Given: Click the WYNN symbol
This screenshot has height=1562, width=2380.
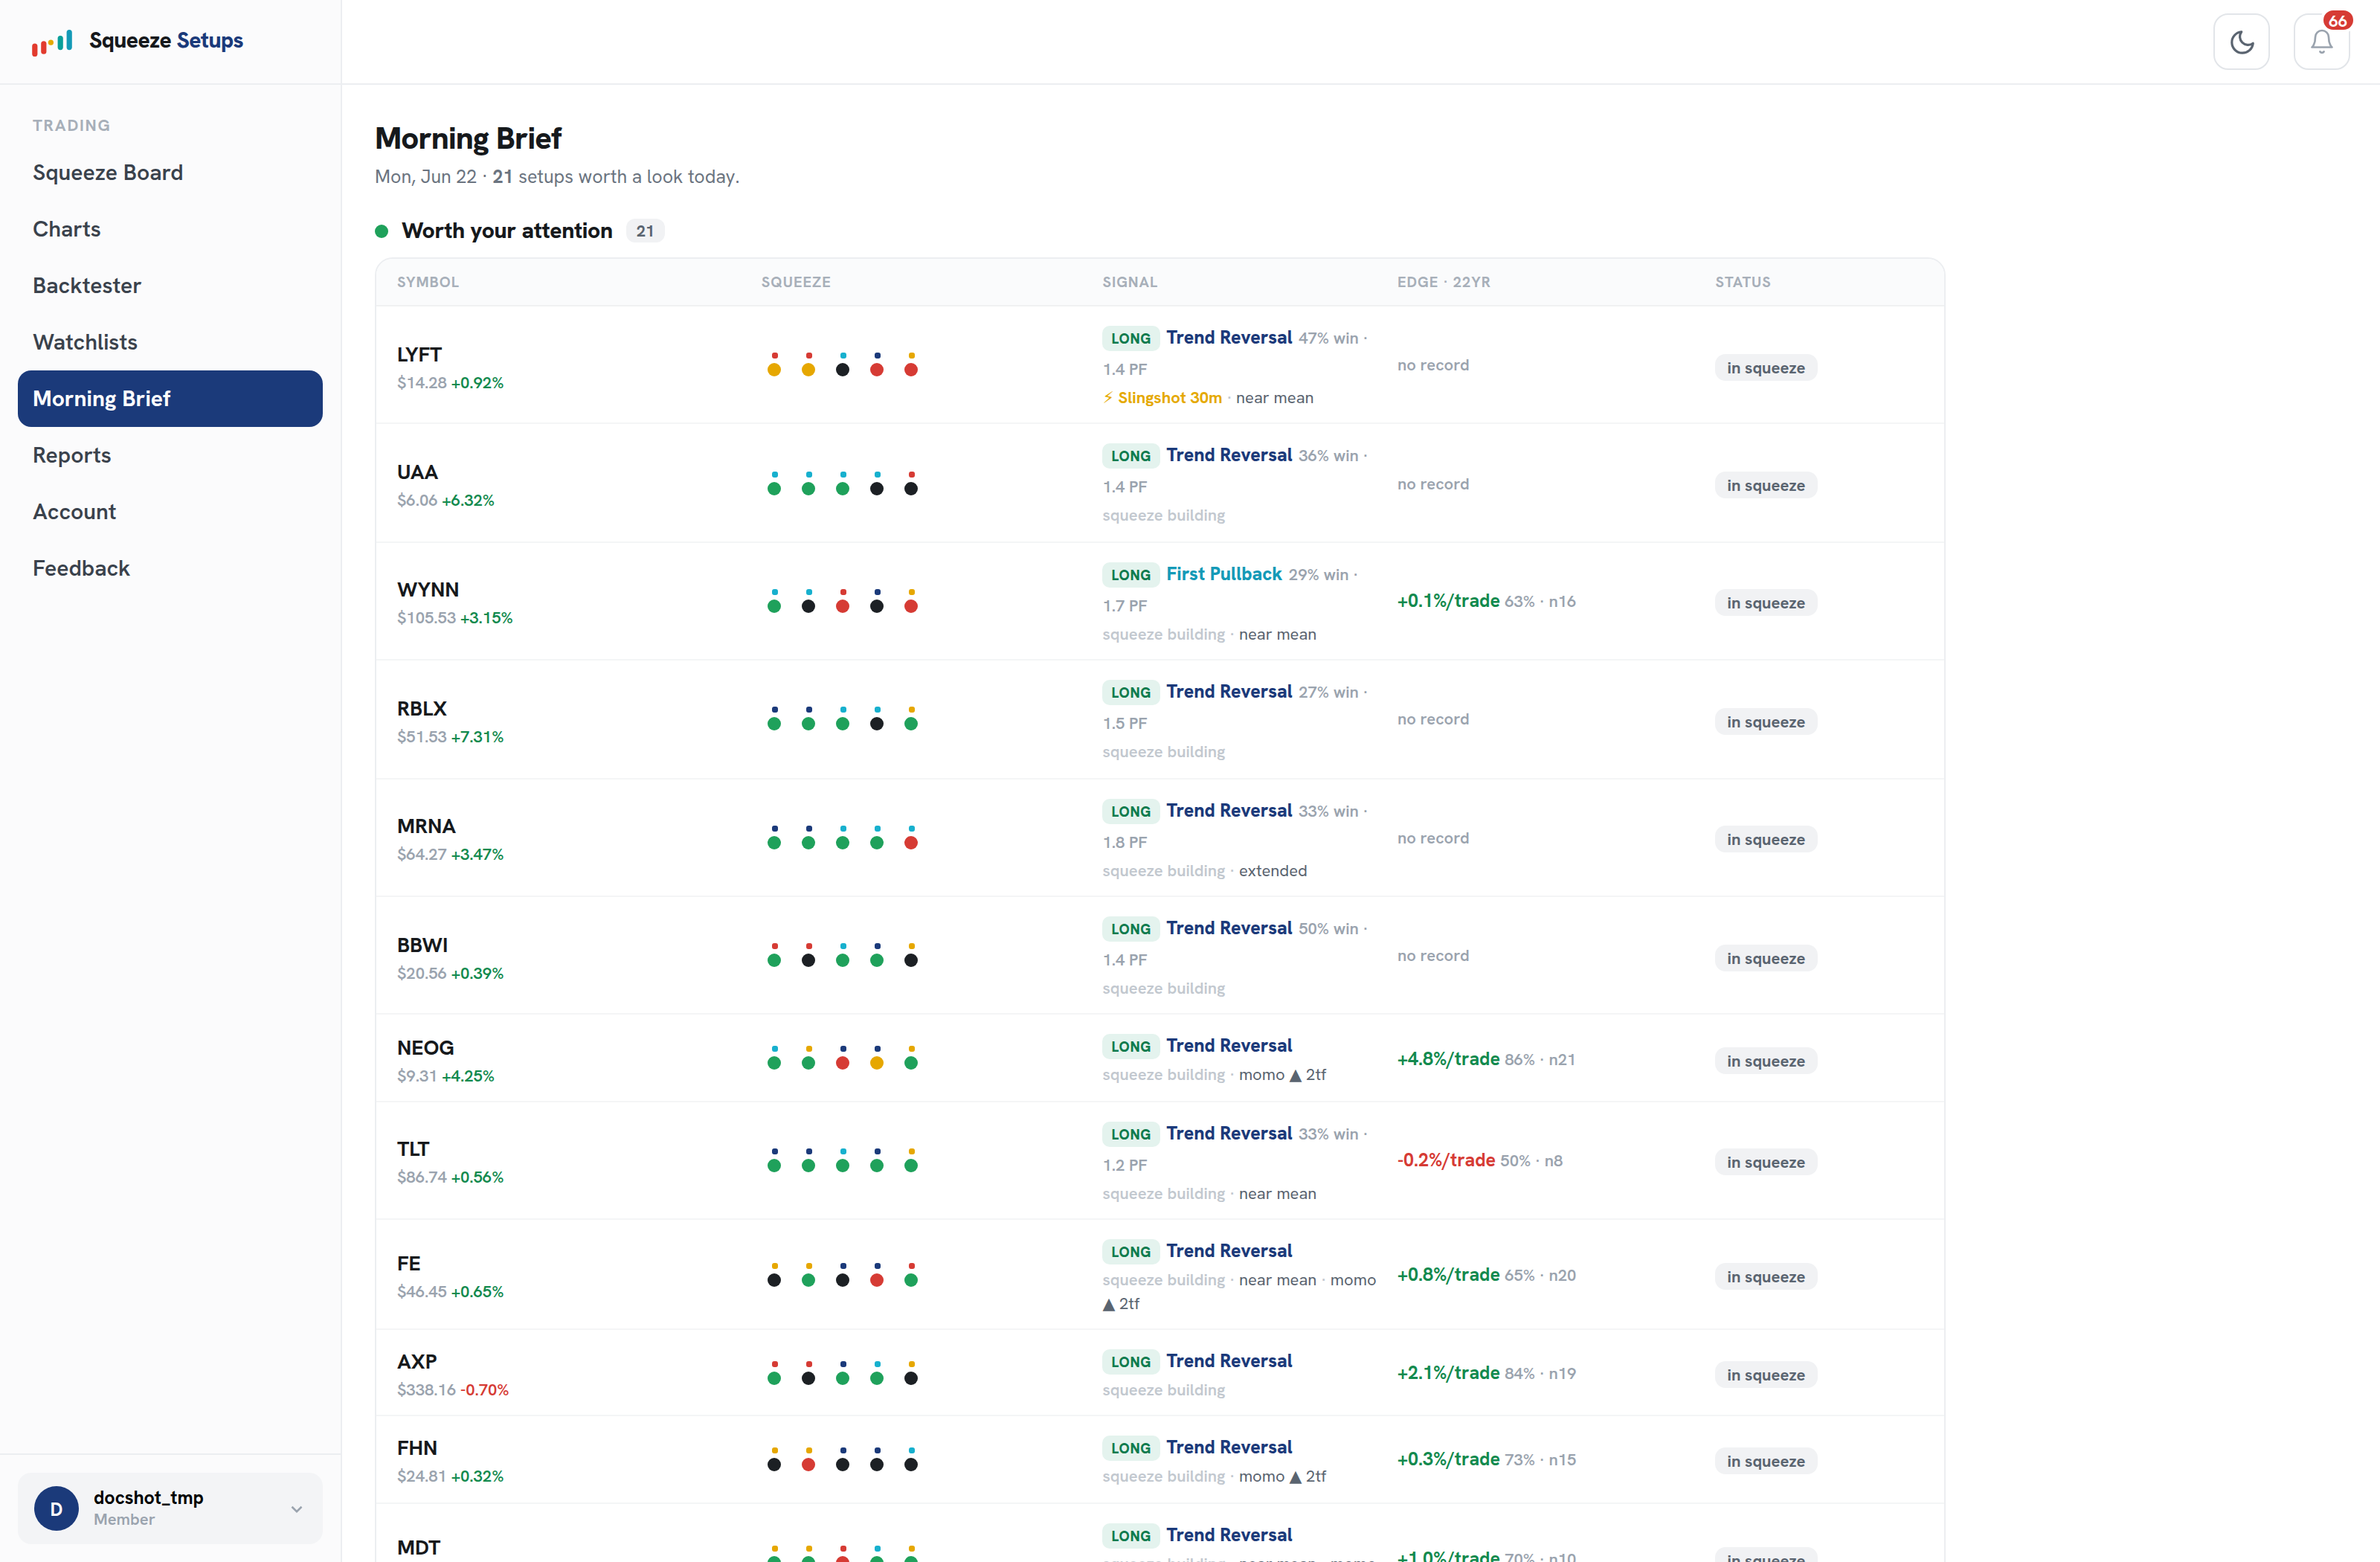Looking at the screenshot, I should click(428, 589).
